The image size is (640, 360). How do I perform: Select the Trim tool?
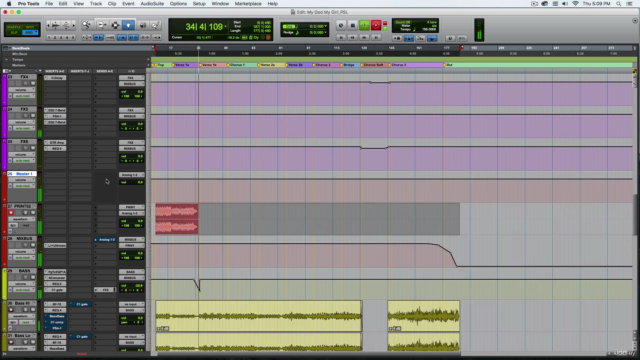pos(102,25)
